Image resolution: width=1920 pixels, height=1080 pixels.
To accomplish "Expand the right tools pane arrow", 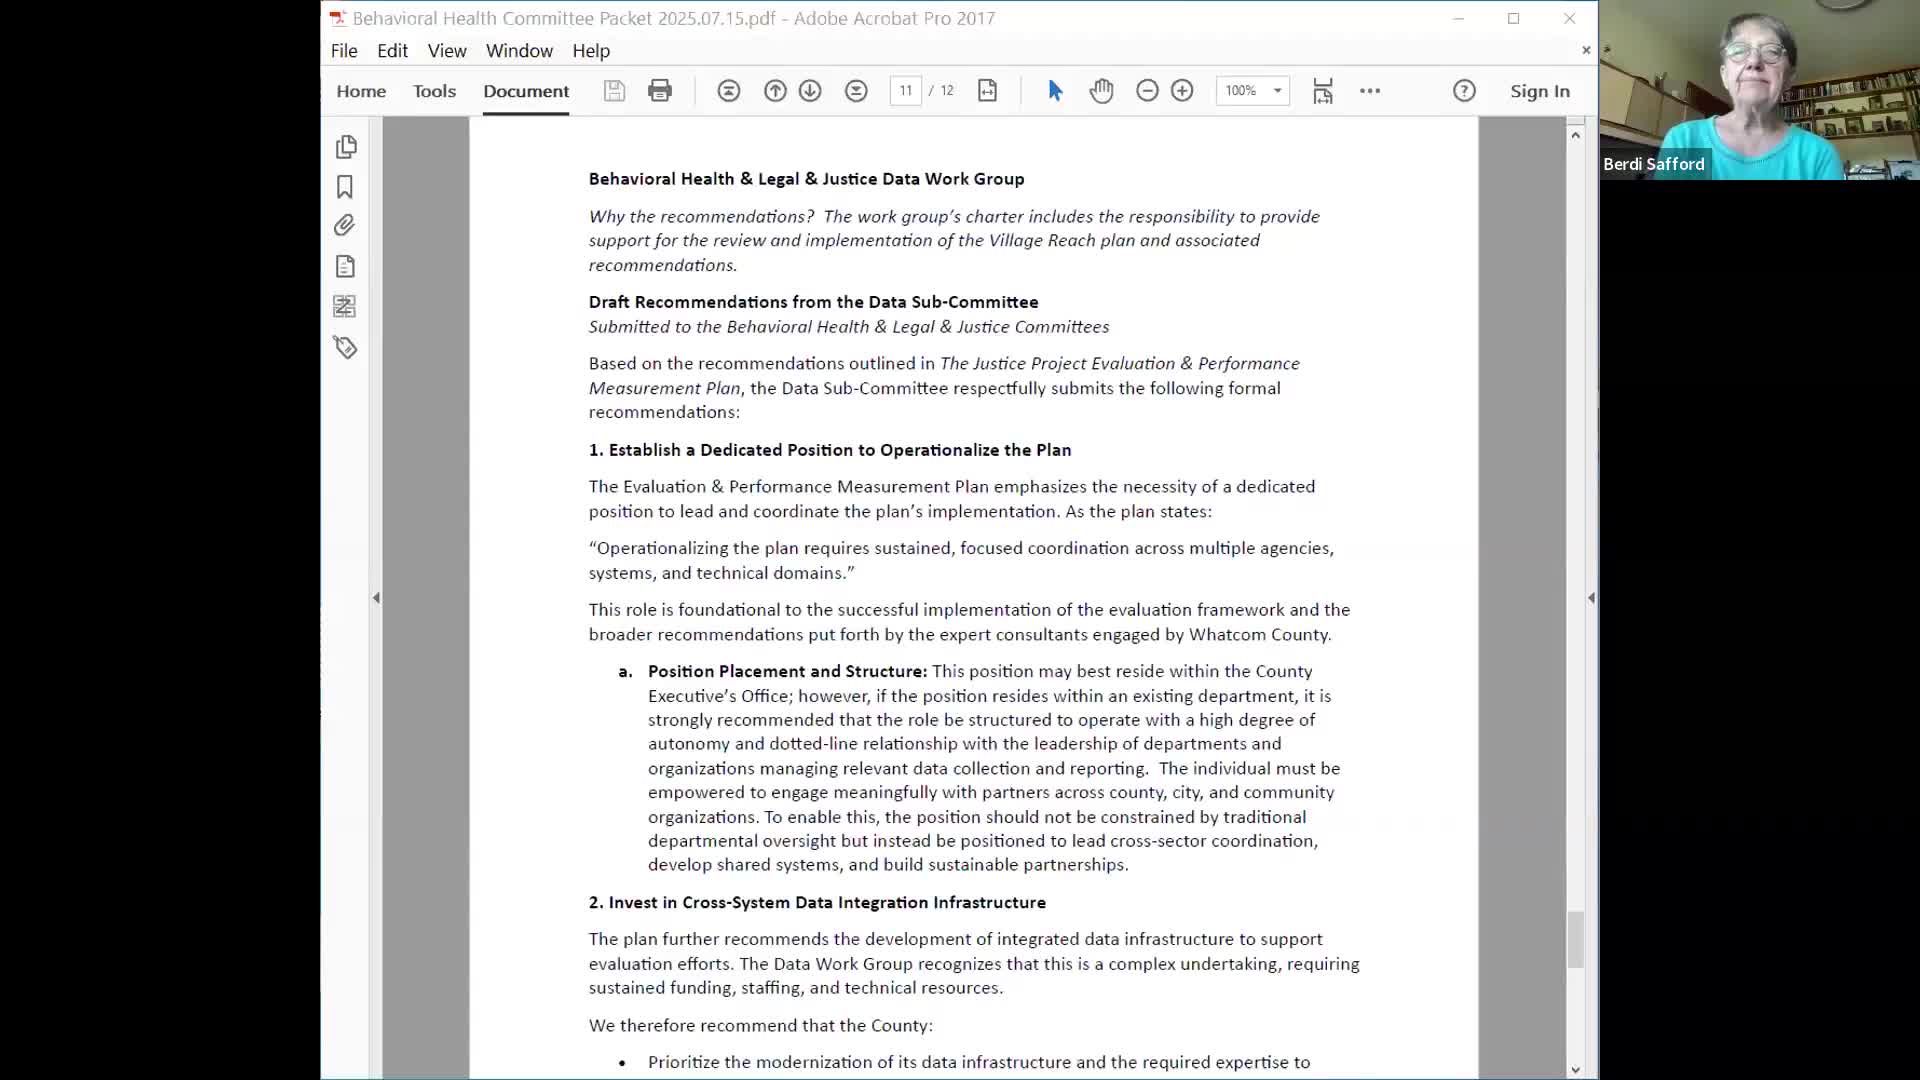I will click(x=1590, y=598).
